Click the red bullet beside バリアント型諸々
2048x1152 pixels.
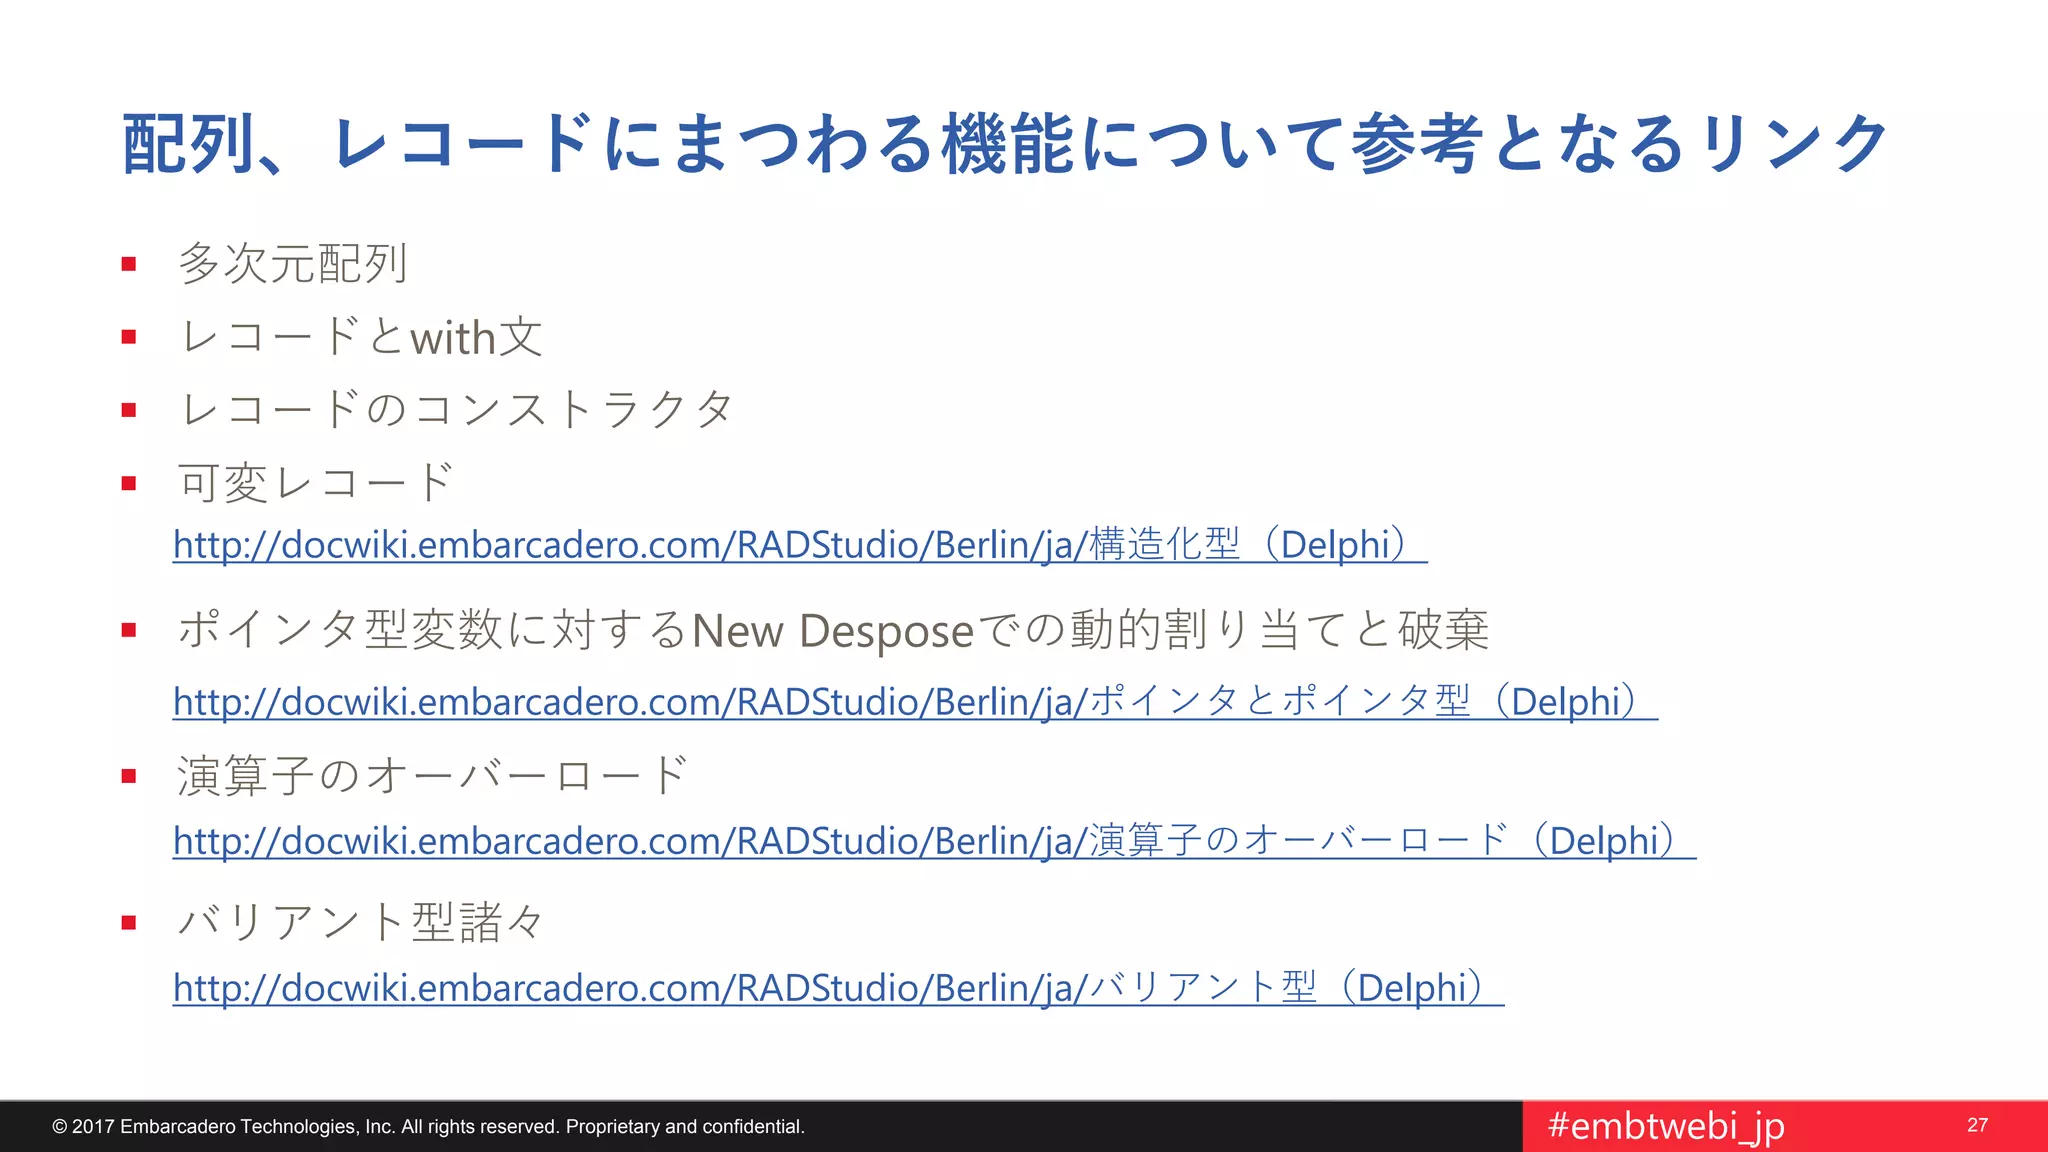point(128,923)
